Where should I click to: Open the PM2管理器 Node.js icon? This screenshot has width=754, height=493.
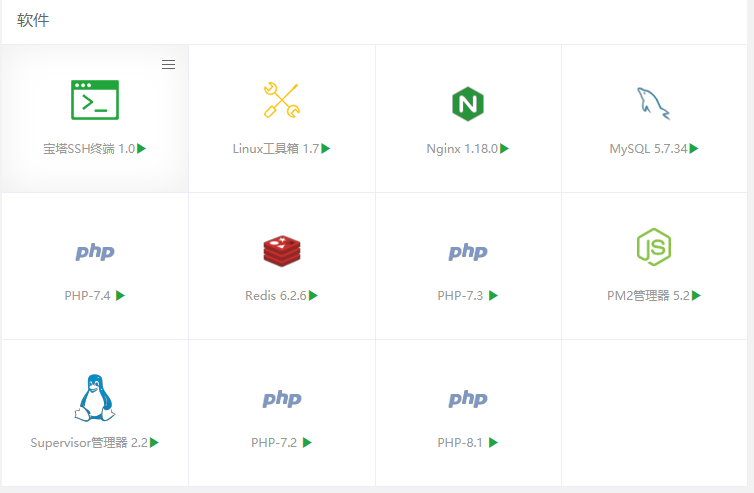[x=653, y=247]
